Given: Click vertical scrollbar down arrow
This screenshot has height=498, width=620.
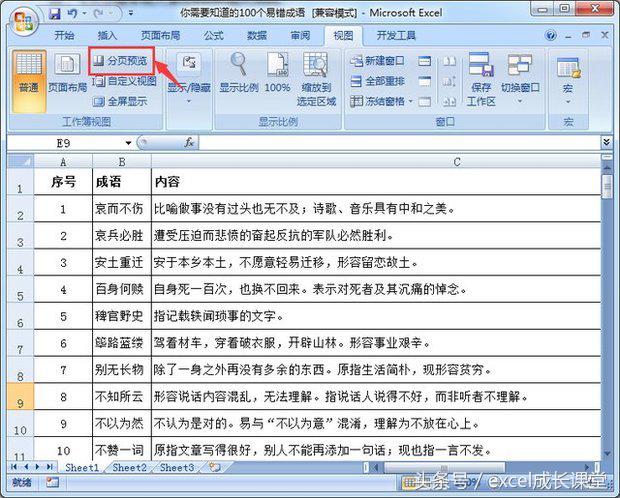Looking at the screenshot, I should pyautogui.click(x=607, y=453).
